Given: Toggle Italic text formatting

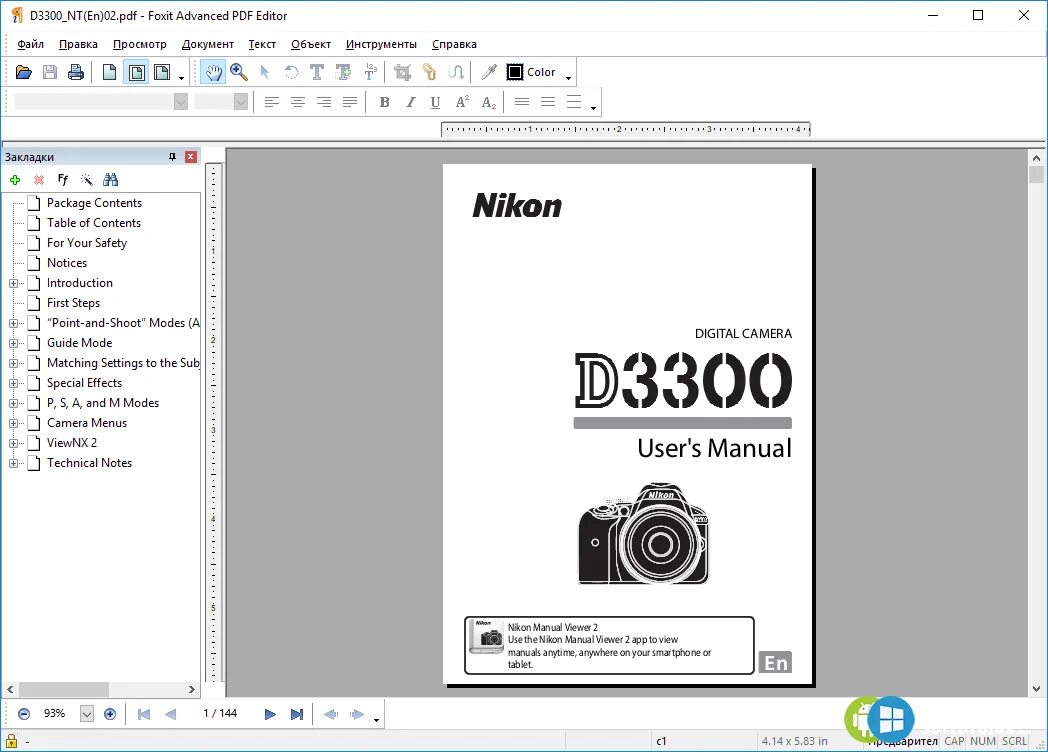Looking at the screenshot, I should pyautogui.click(x=410, y=102).
